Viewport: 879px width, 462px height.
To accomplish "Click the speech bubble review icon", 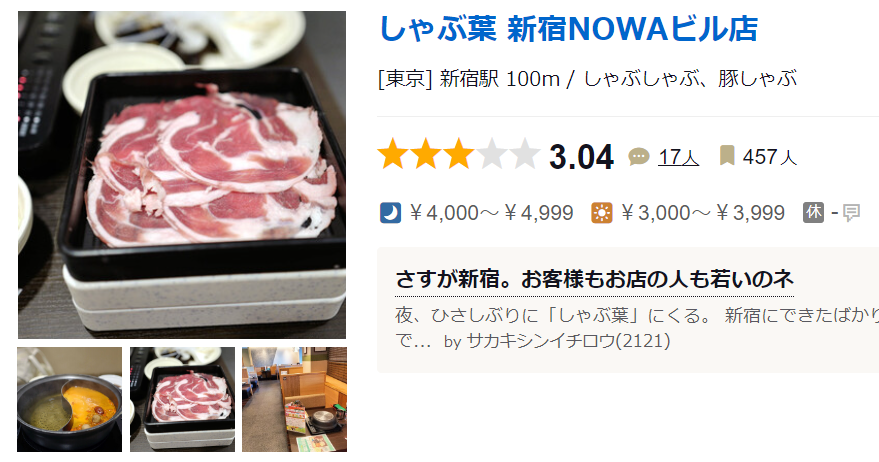I will [639, 156].
